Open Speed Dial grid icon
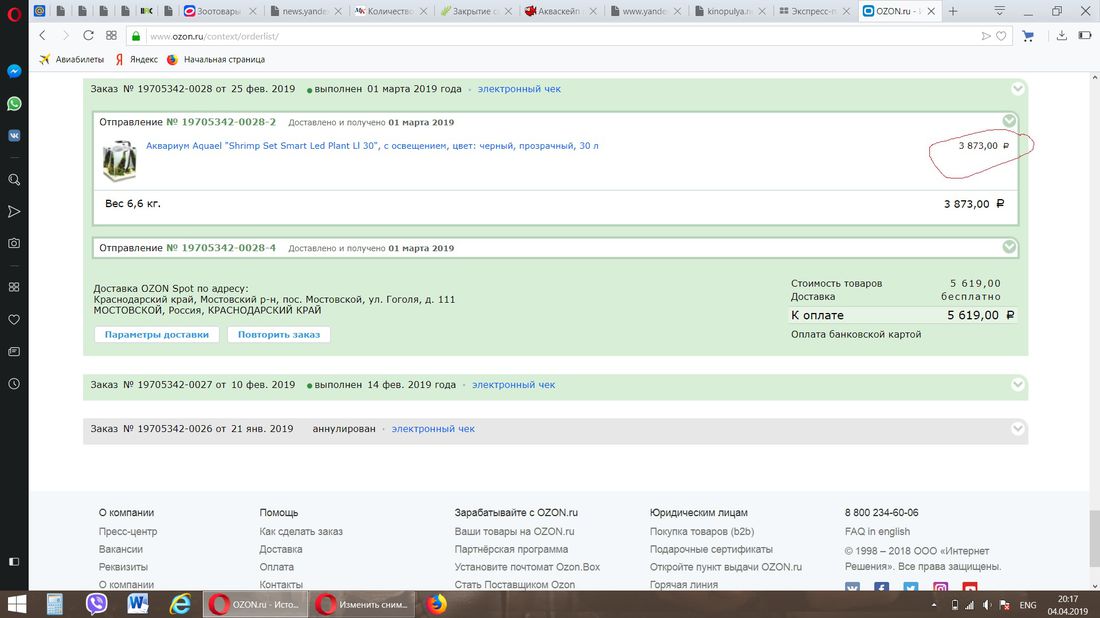The width and height of the screenshot is (1100, 618). (x=112, y=35)
